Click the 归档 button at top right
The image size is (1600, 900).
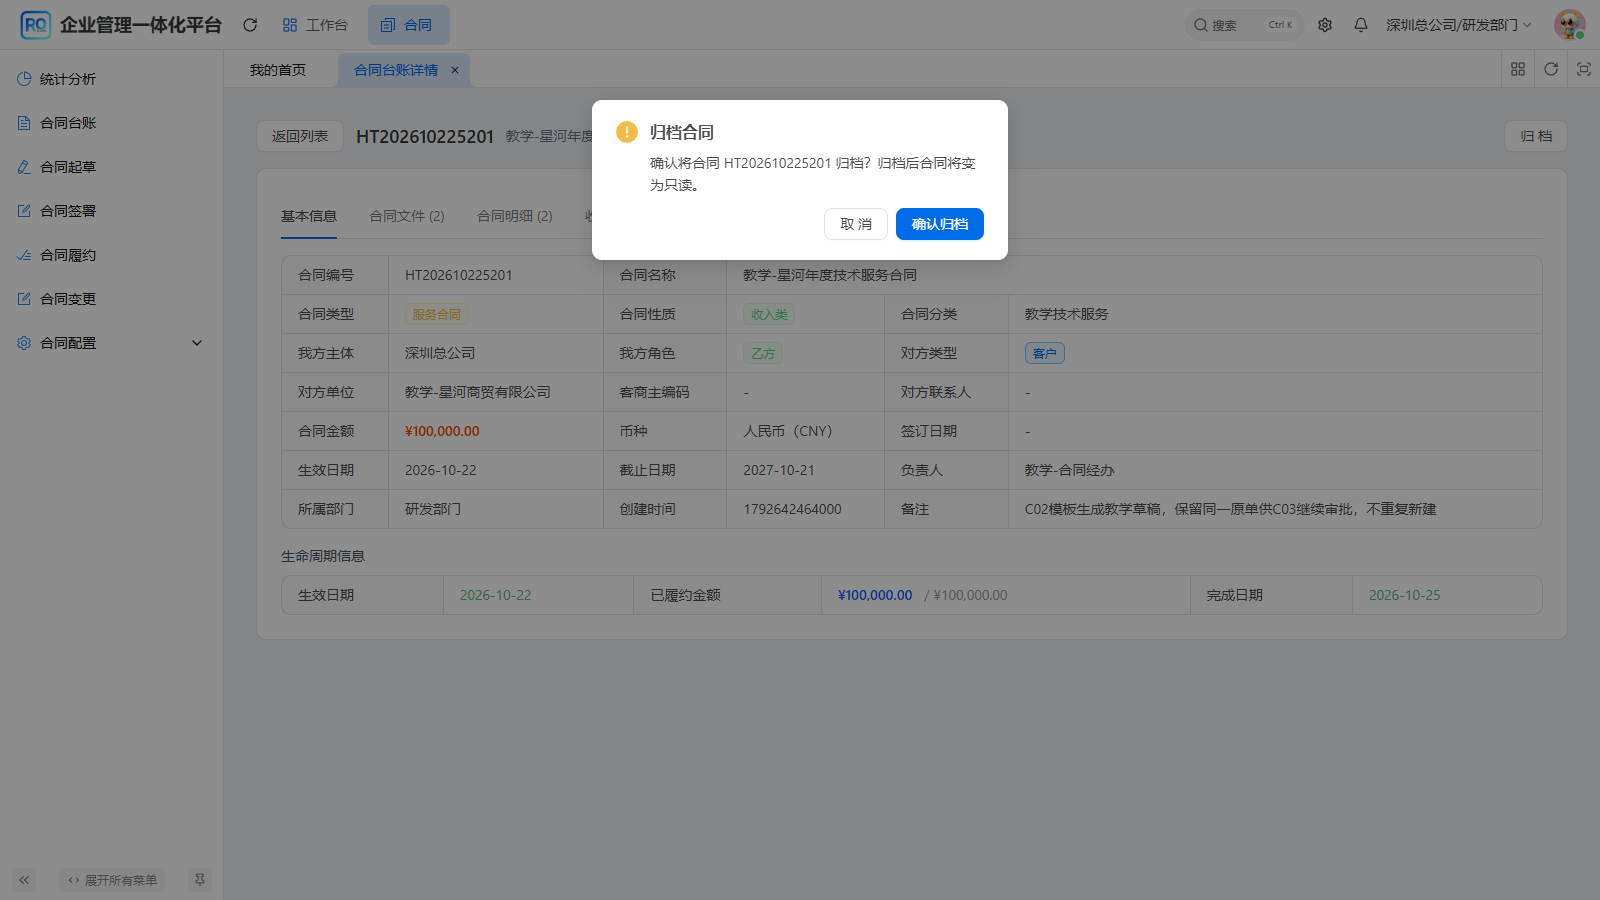(x=1536, y=136)
